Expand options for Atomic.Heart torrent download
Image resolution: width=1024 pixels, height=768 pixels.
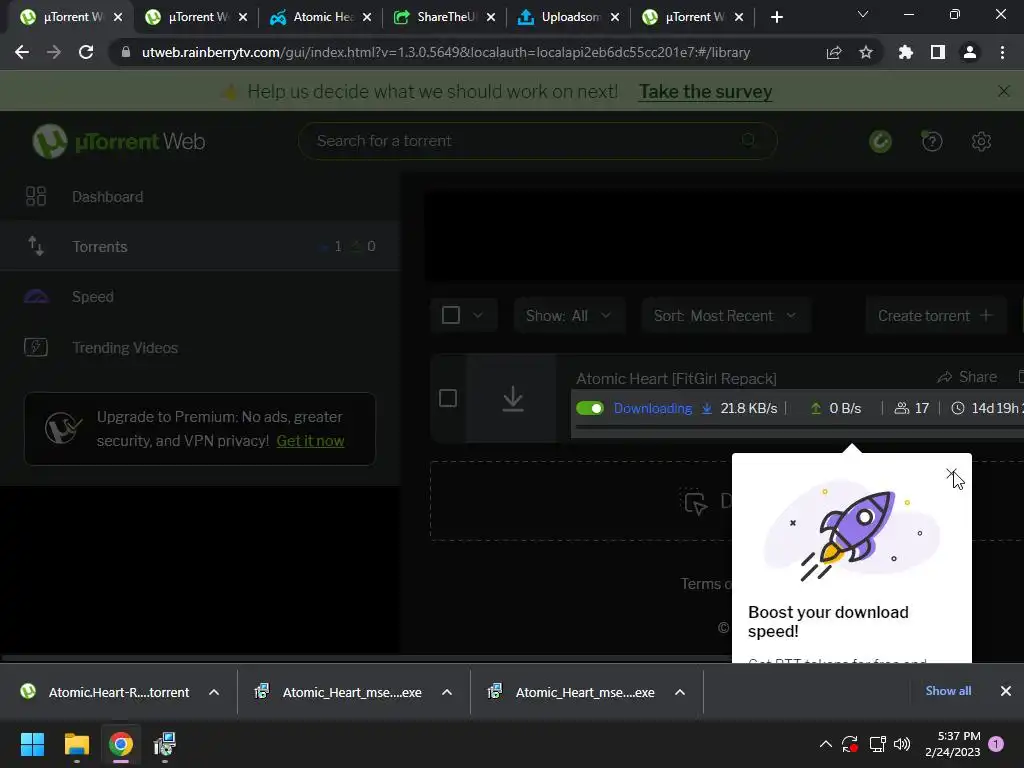(214, 692)
